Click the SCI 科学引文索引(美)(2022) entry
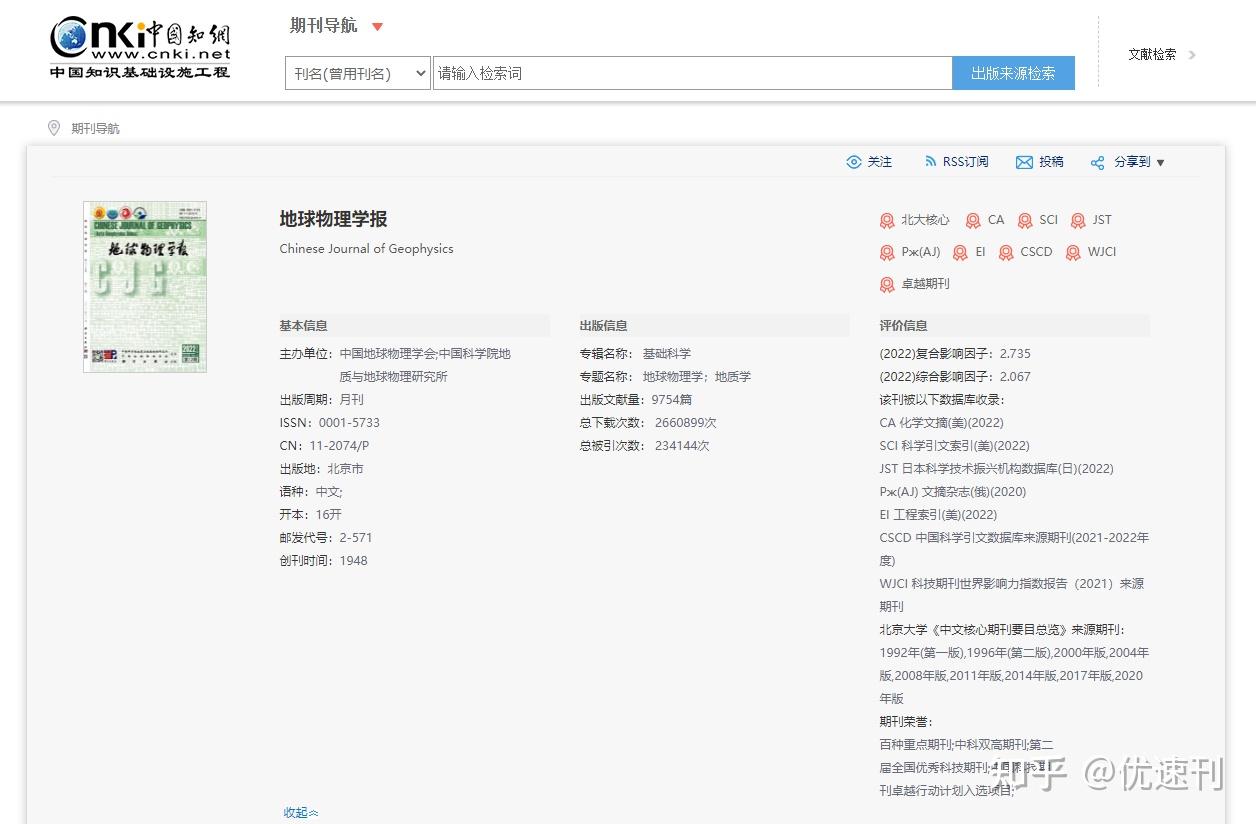 954,446
